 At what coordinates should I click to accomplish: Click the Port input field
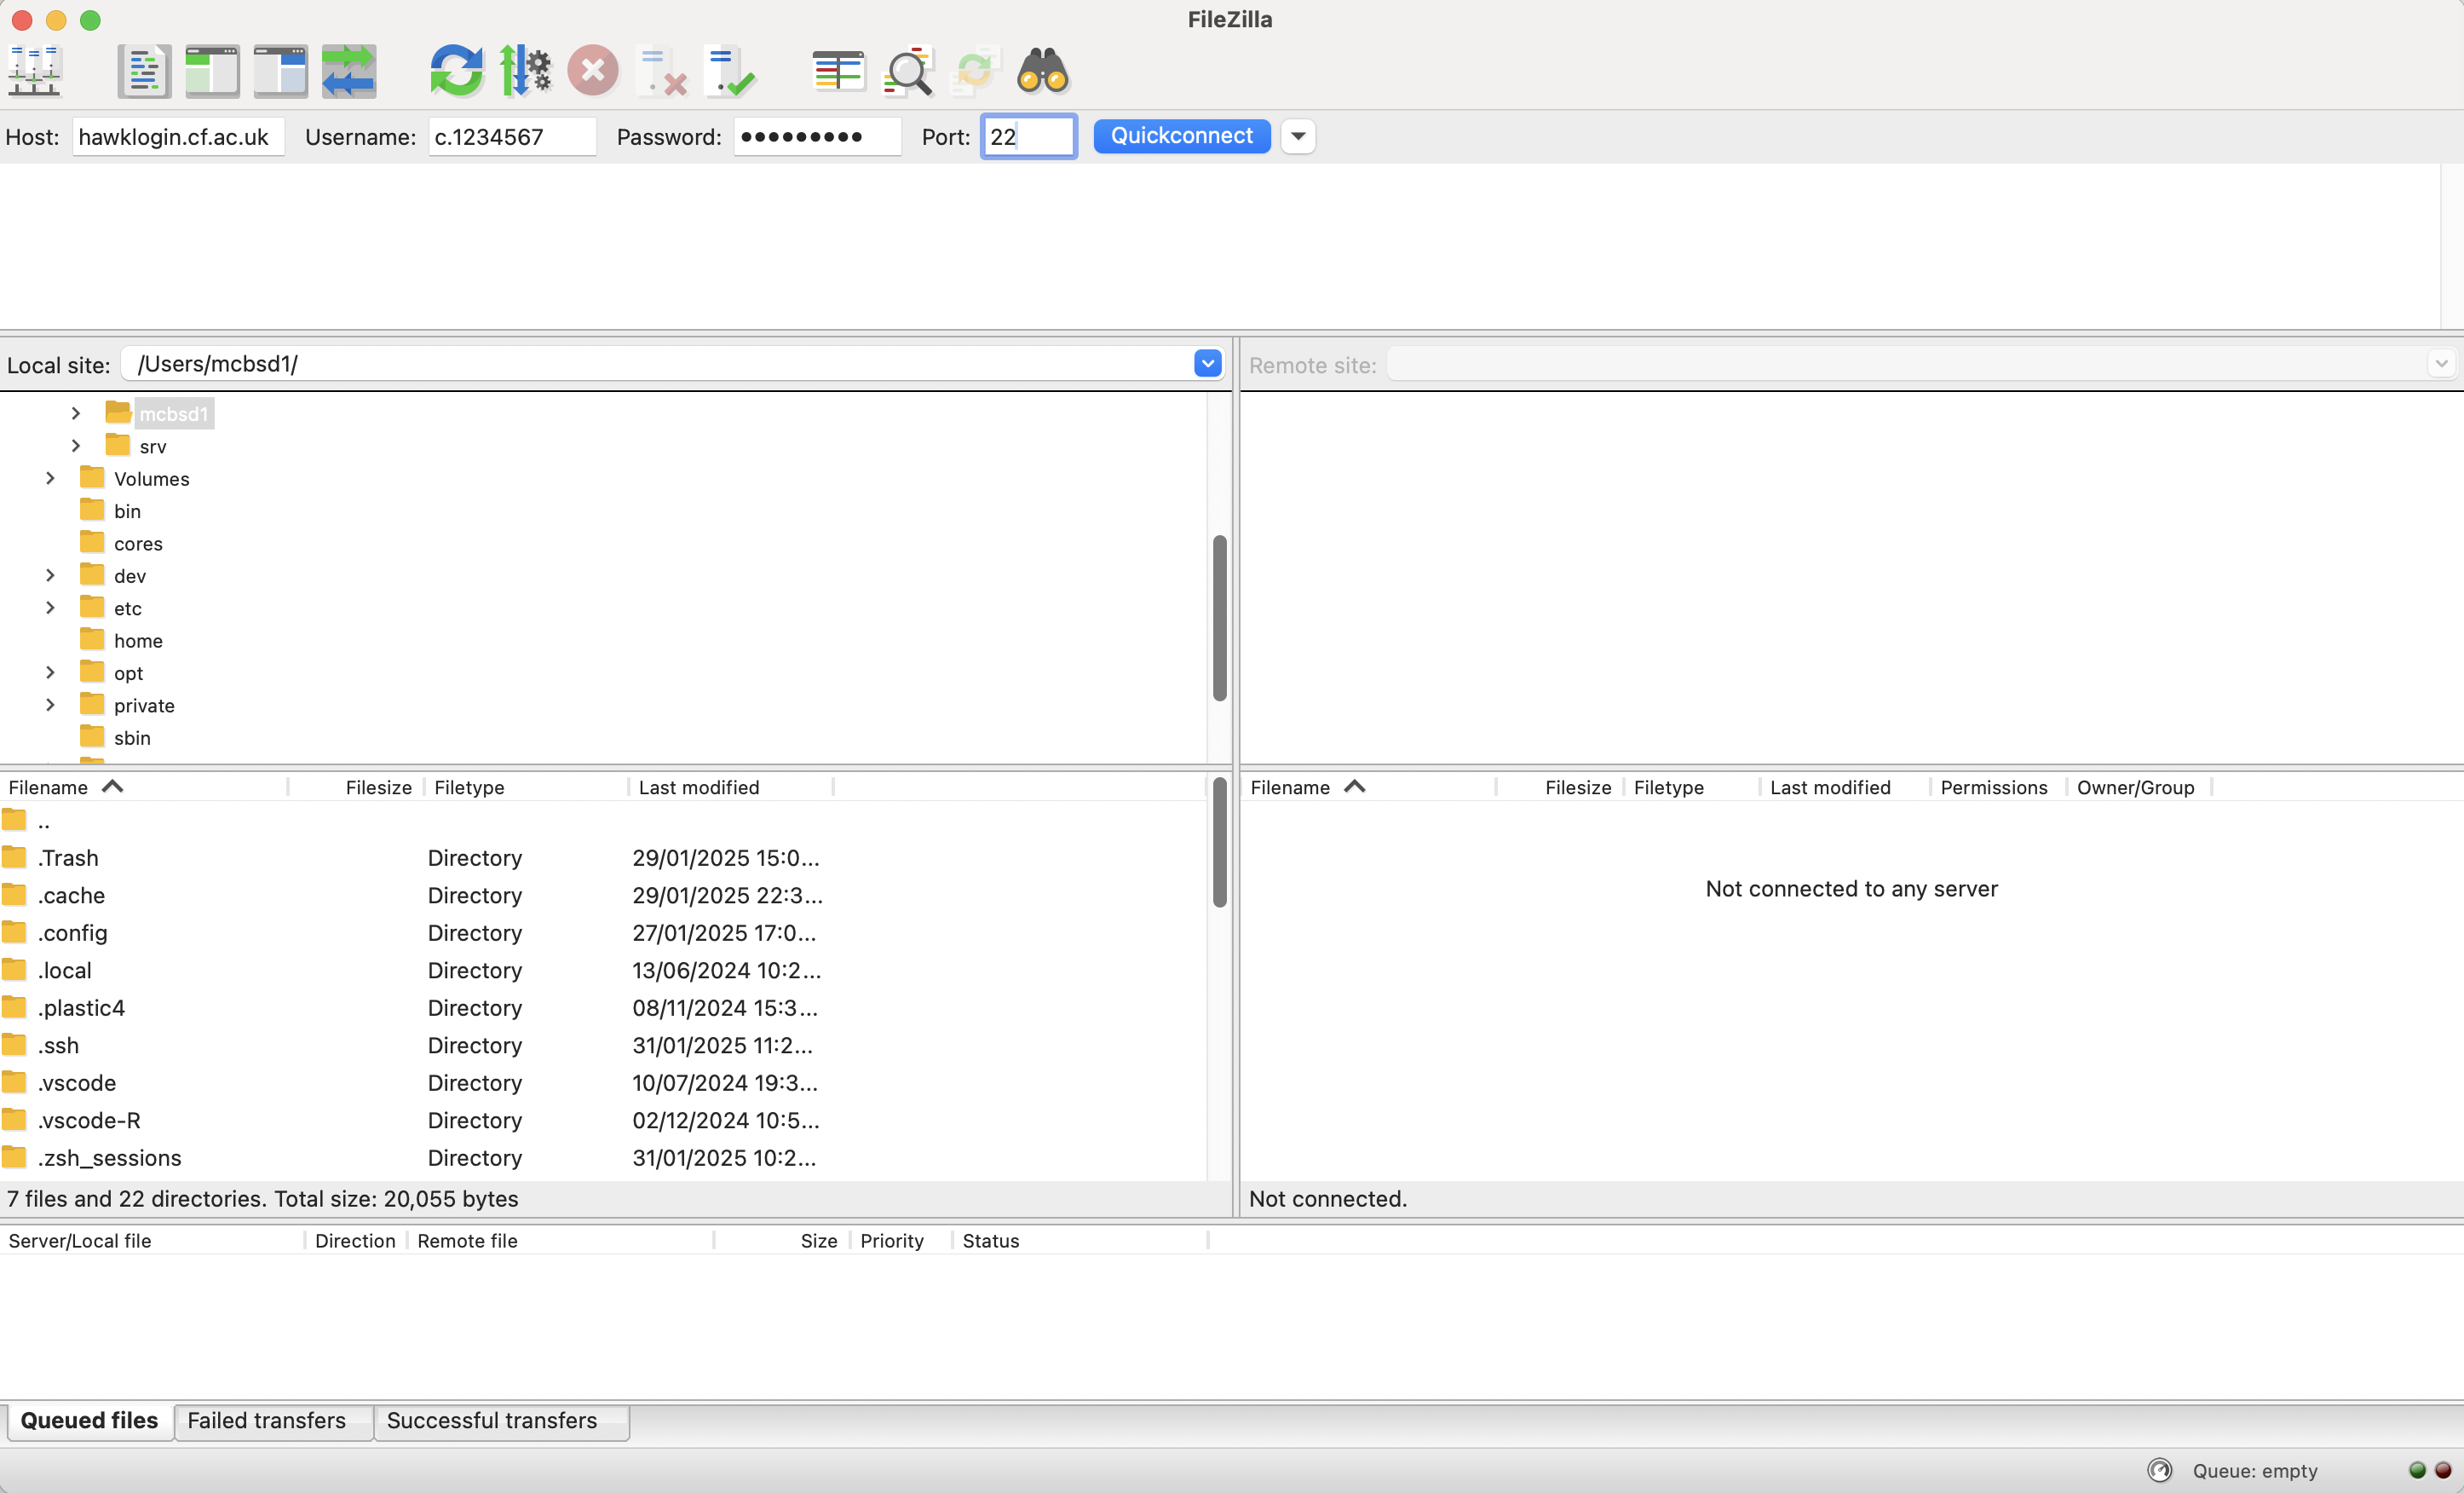(1029, 136)
